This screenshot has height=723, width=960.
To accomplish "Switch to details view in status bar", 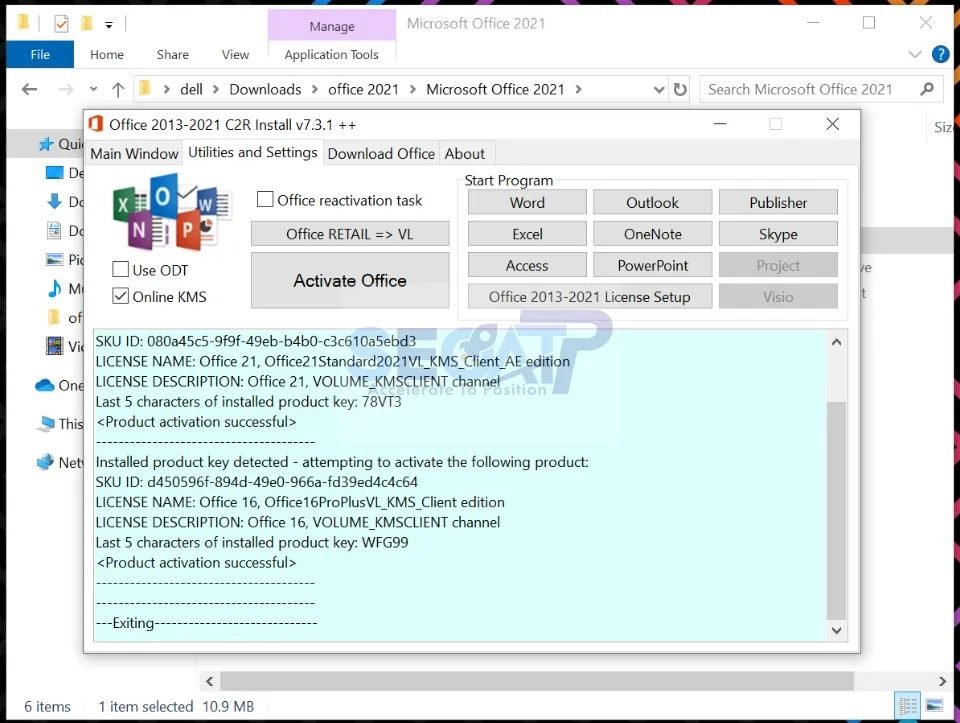I will point(908,706).
